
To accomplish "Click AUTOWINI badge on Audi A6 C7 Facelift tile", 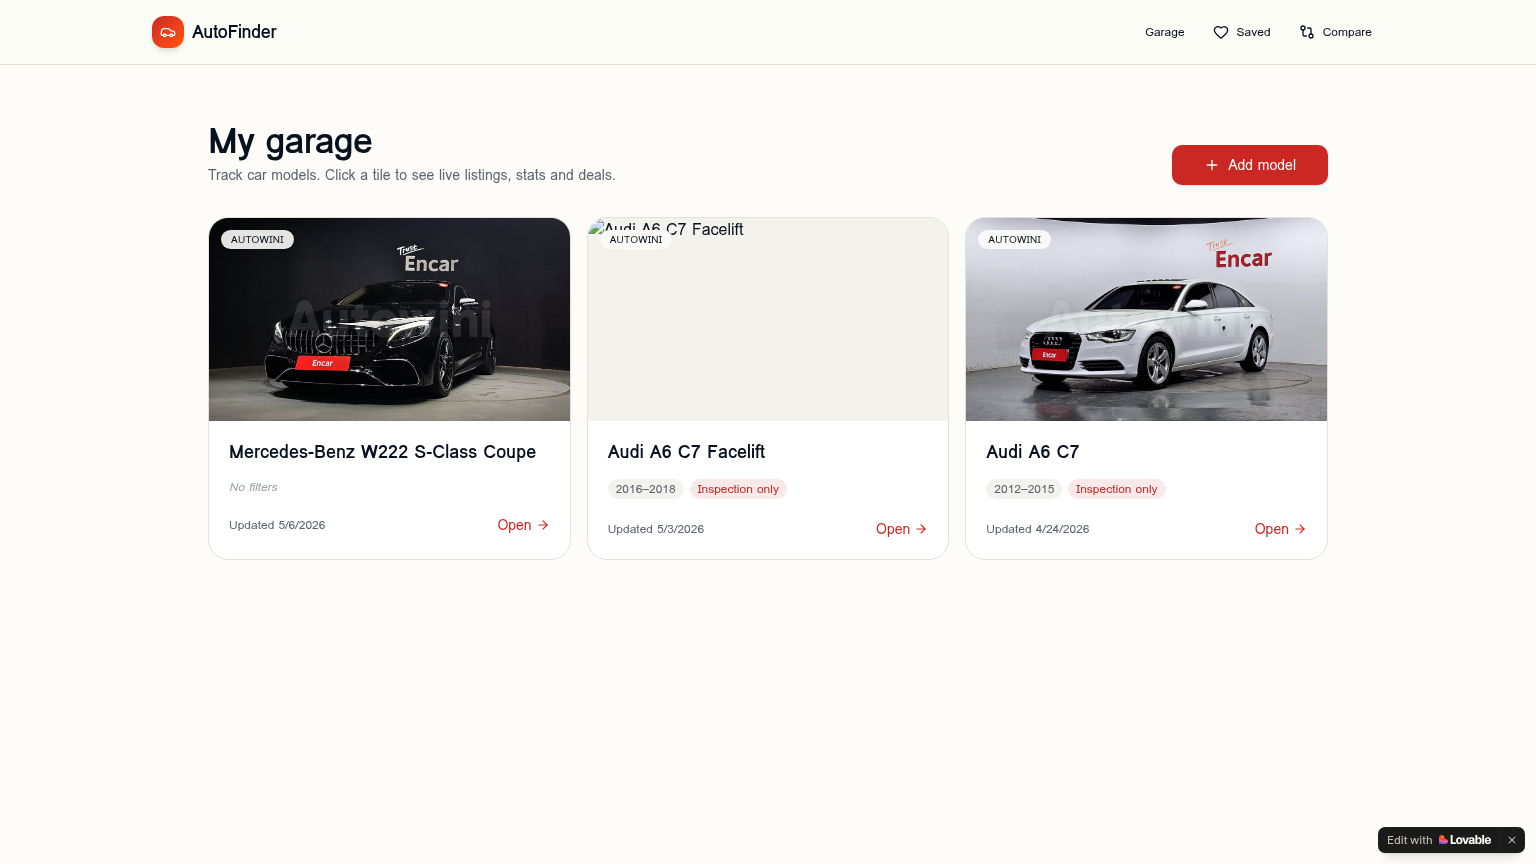I will coord(636,240).
